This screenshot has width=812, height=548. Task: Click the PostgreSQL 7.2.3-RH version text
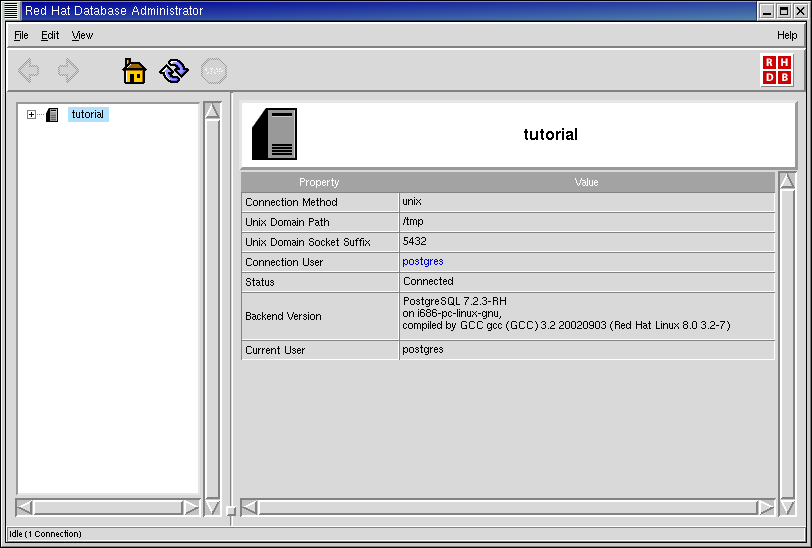point(455,301)
